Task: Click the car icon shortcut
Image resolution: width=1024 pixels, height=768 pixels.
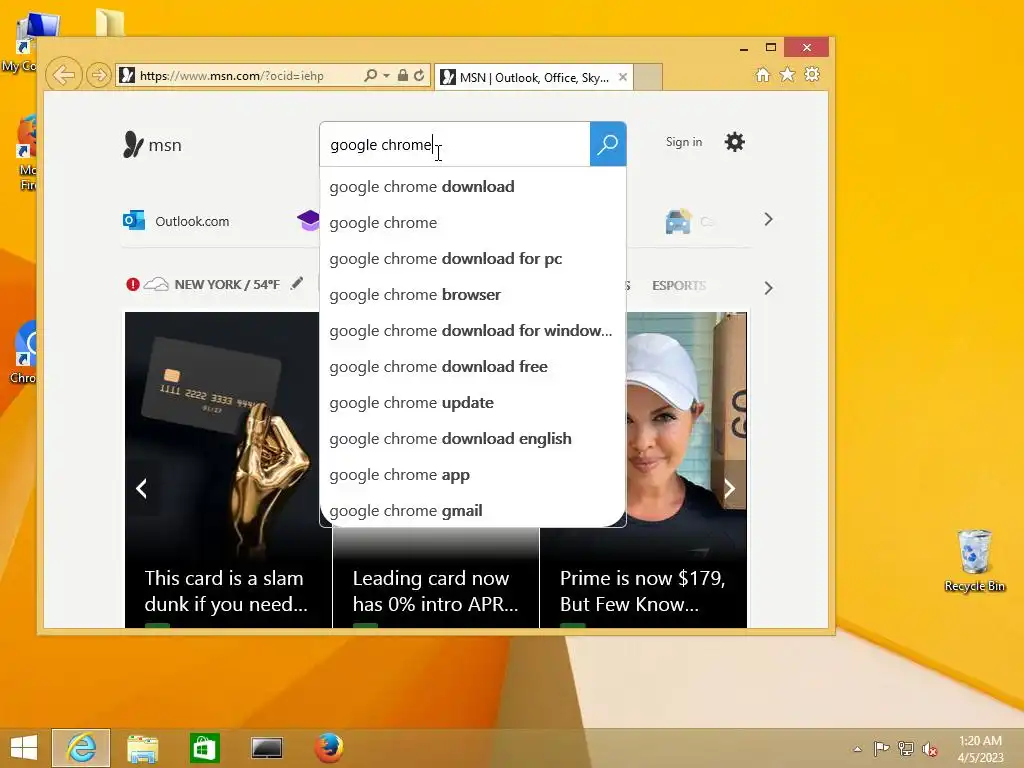Action: (678, 221)
